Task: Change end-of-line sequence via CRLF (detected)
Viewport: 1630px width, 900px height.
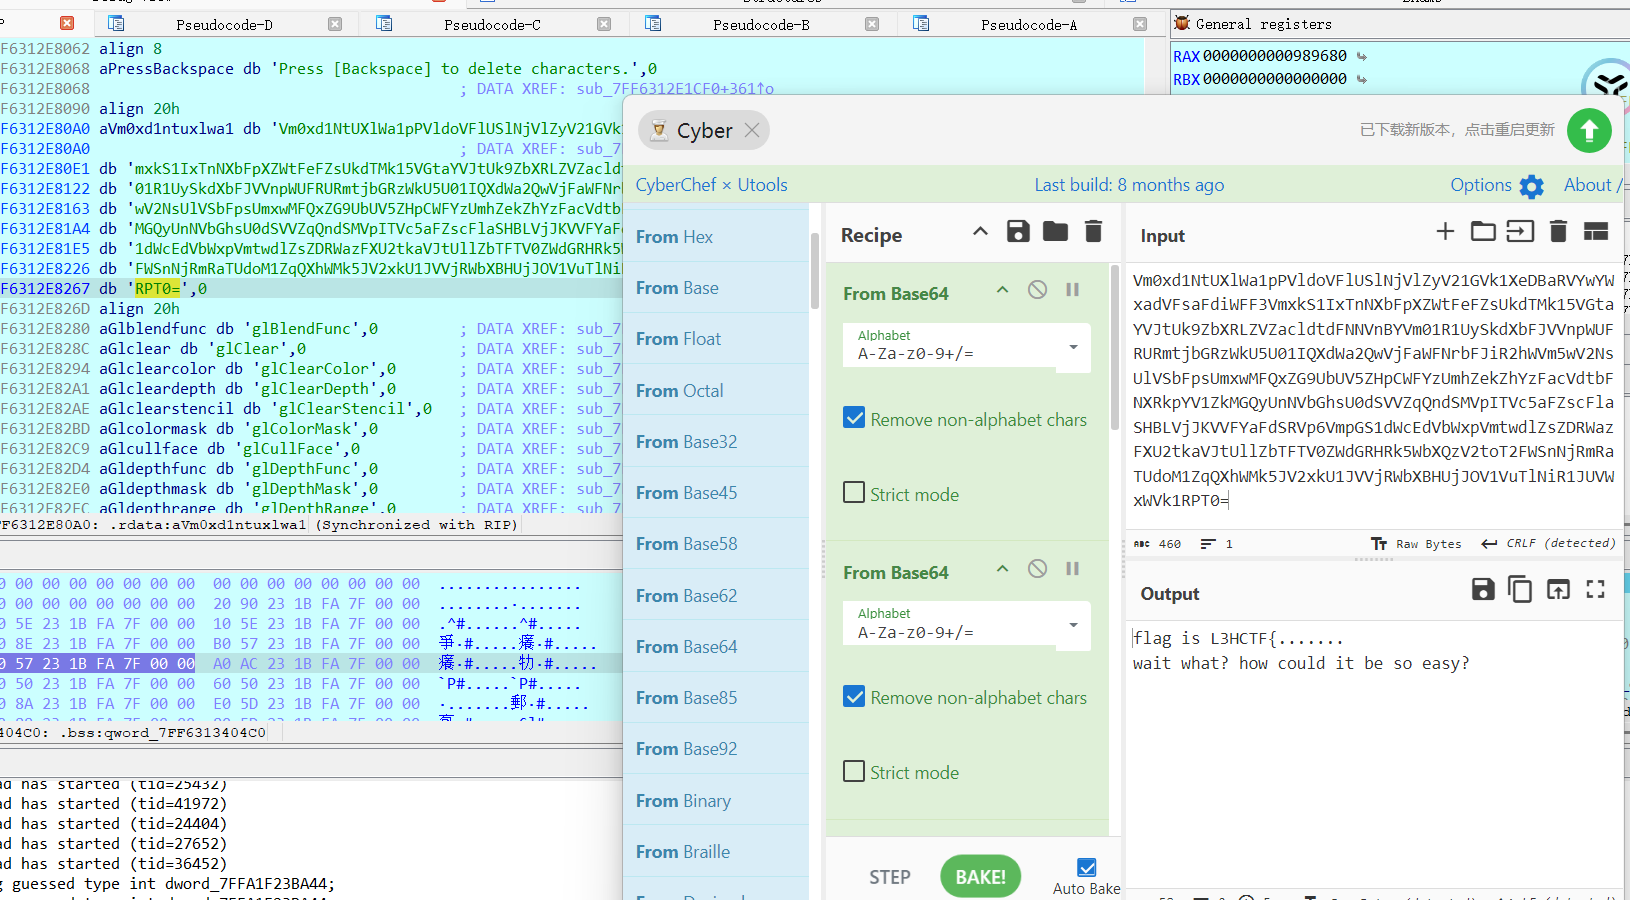Action: coord(1549,544)
